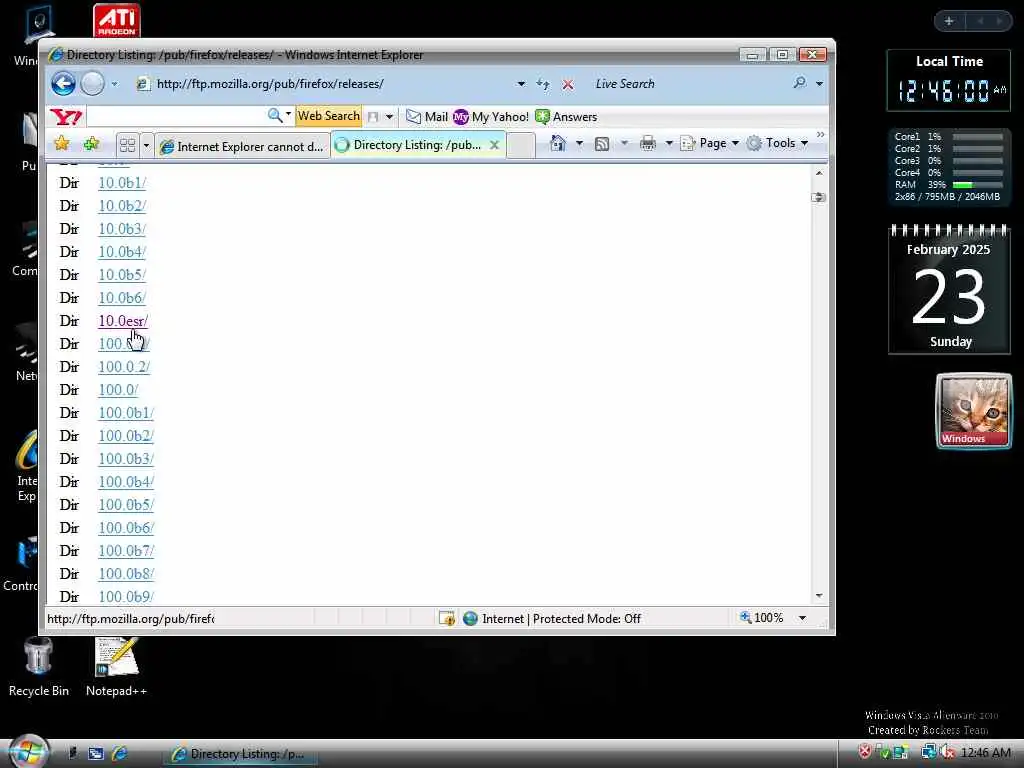Click the popup blocker status icon
This screenshot has height=768, width=1024.
[x=447, y=618]
